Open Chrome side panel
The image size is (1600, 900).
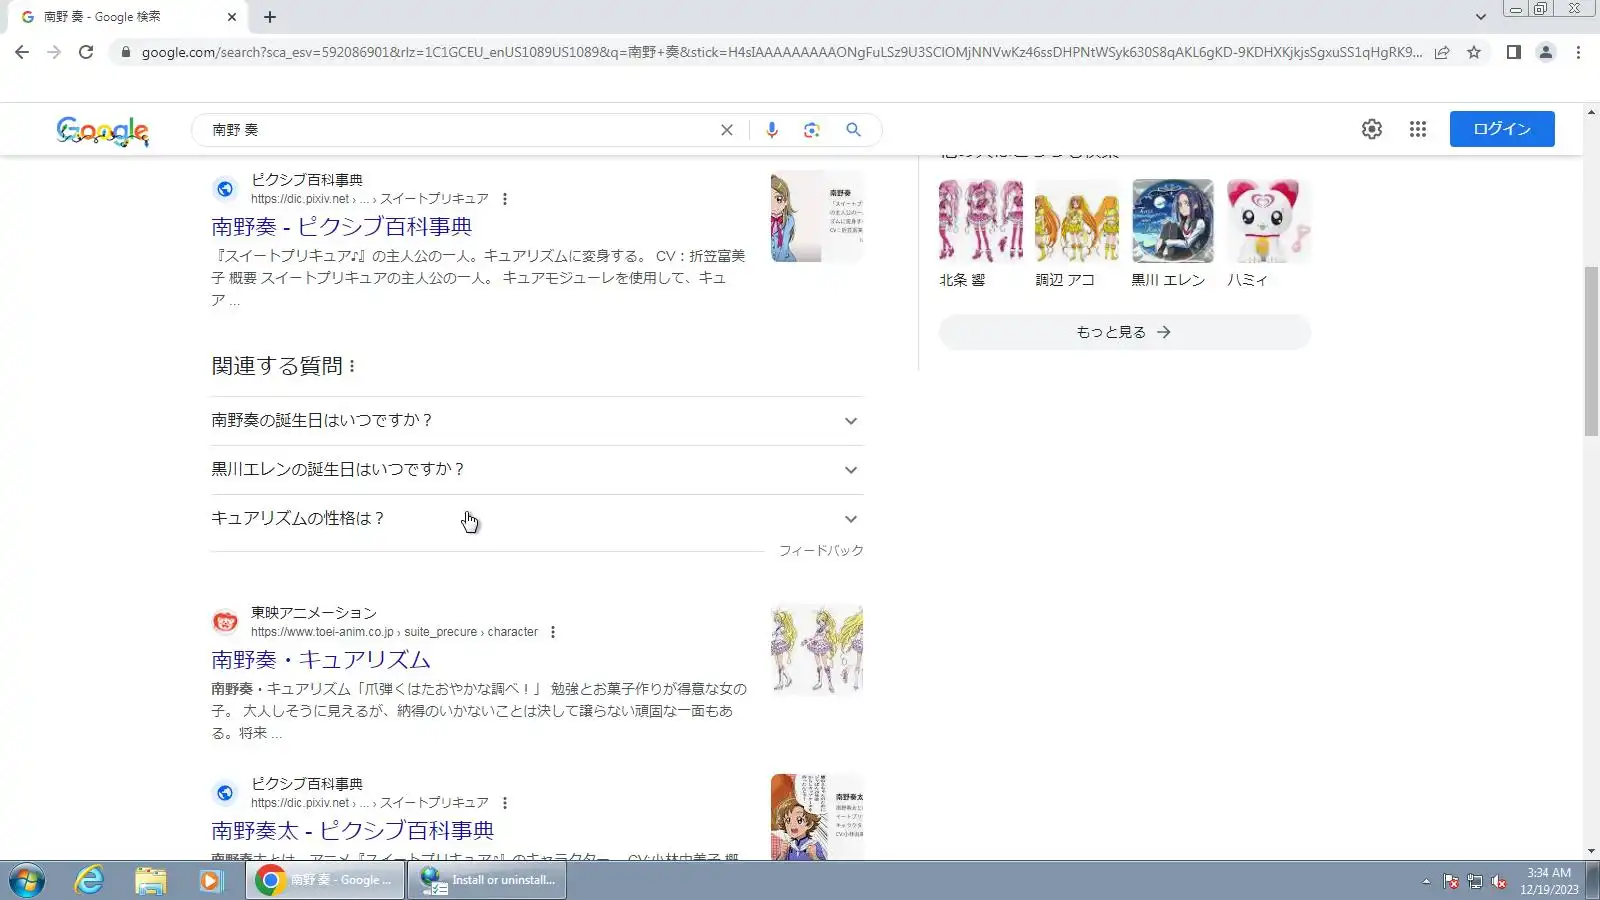point(1514,52)
